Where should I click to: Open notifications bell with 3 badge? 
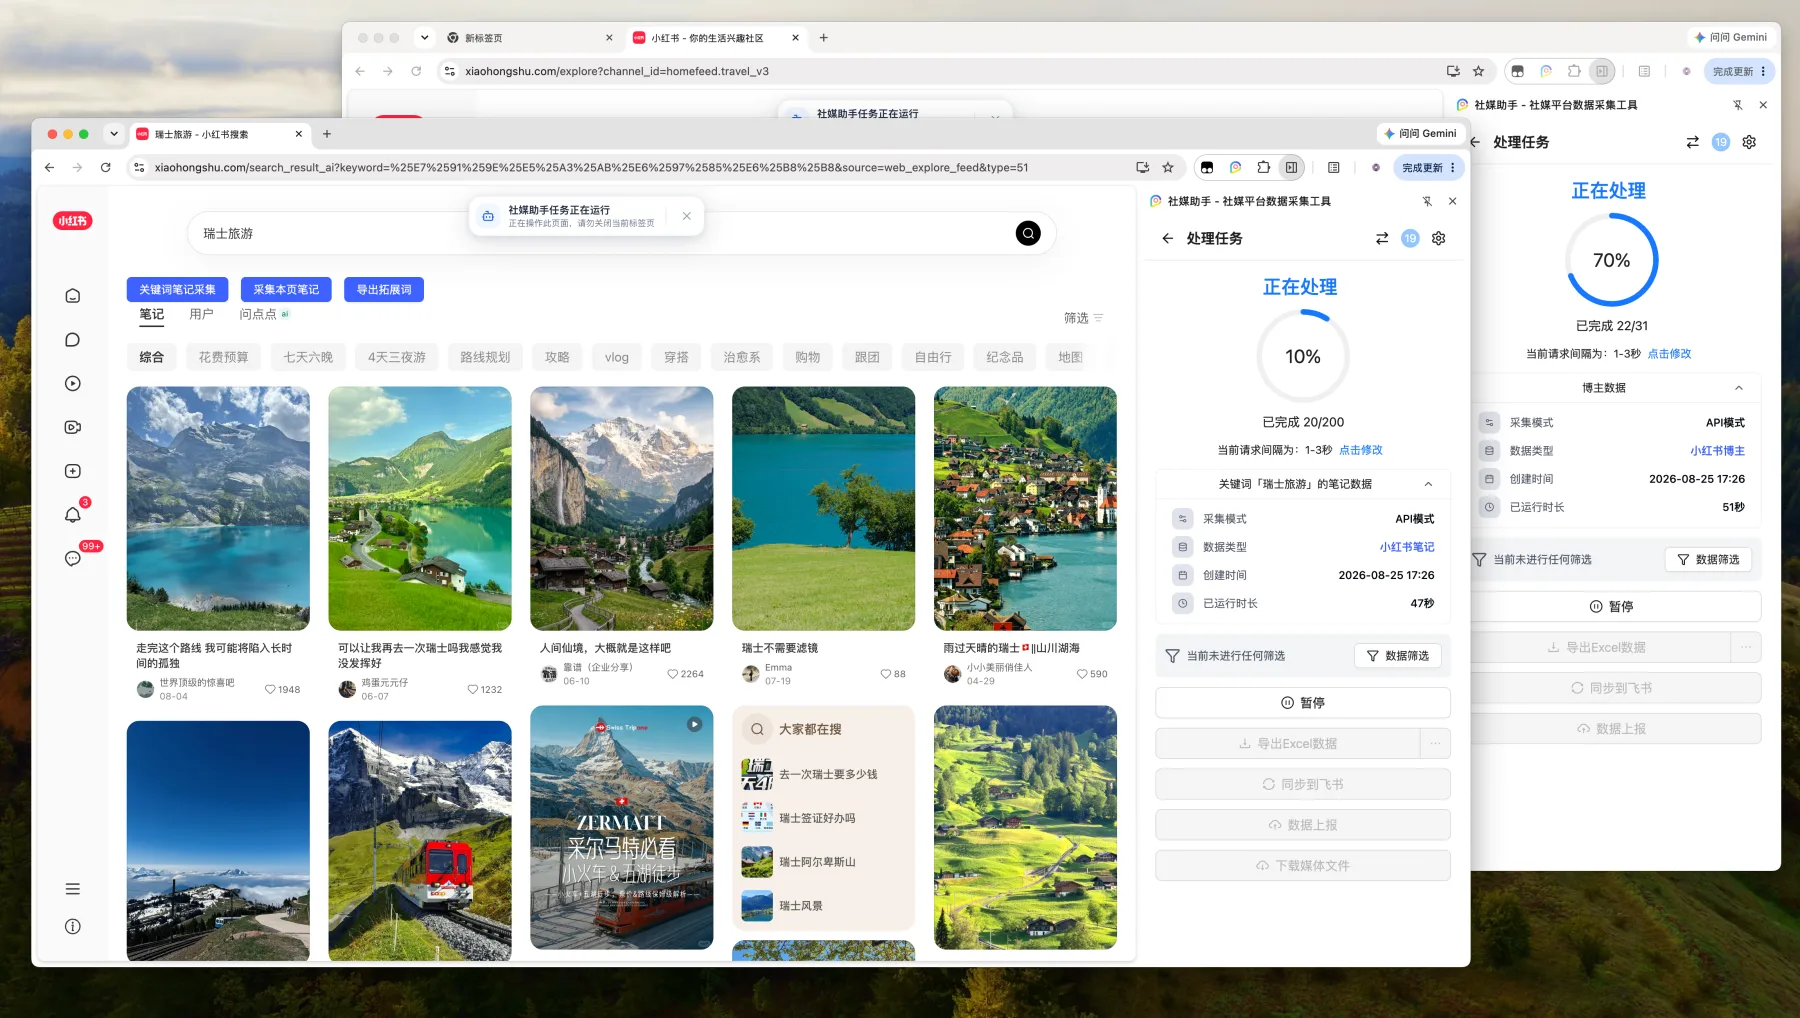[x=73, y=515]
